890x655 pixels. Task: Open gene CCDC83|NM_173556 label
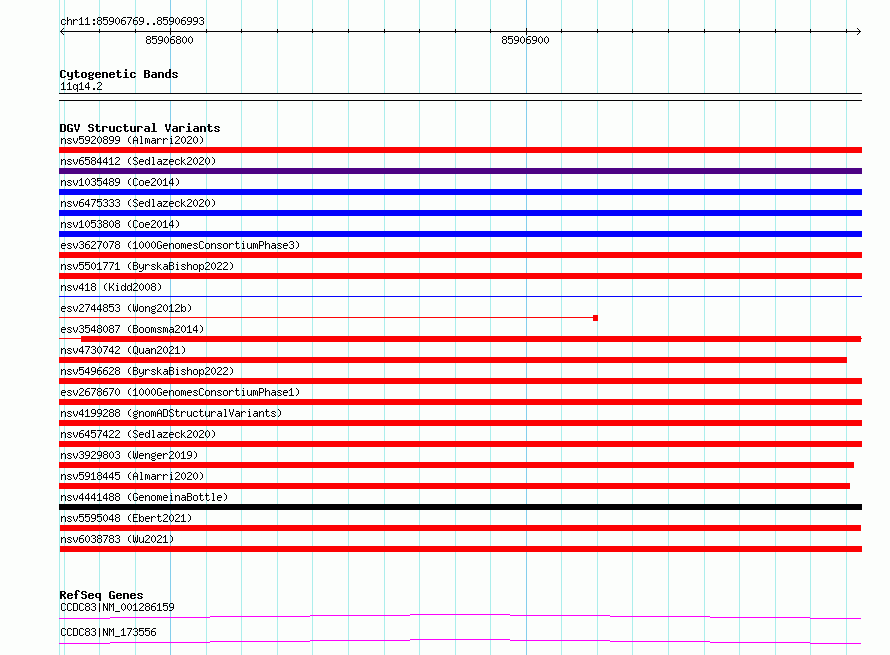click(x=108, y=632)
